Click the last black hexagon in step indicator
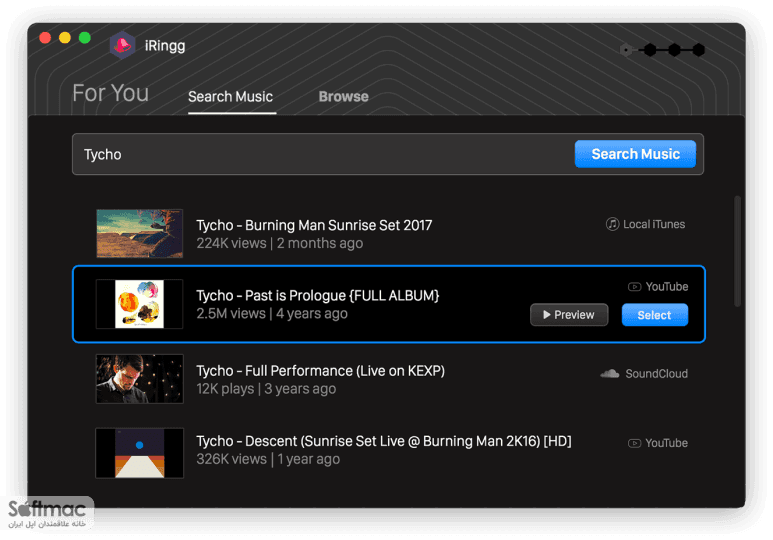773x540 pixels. tap(699, 50)
